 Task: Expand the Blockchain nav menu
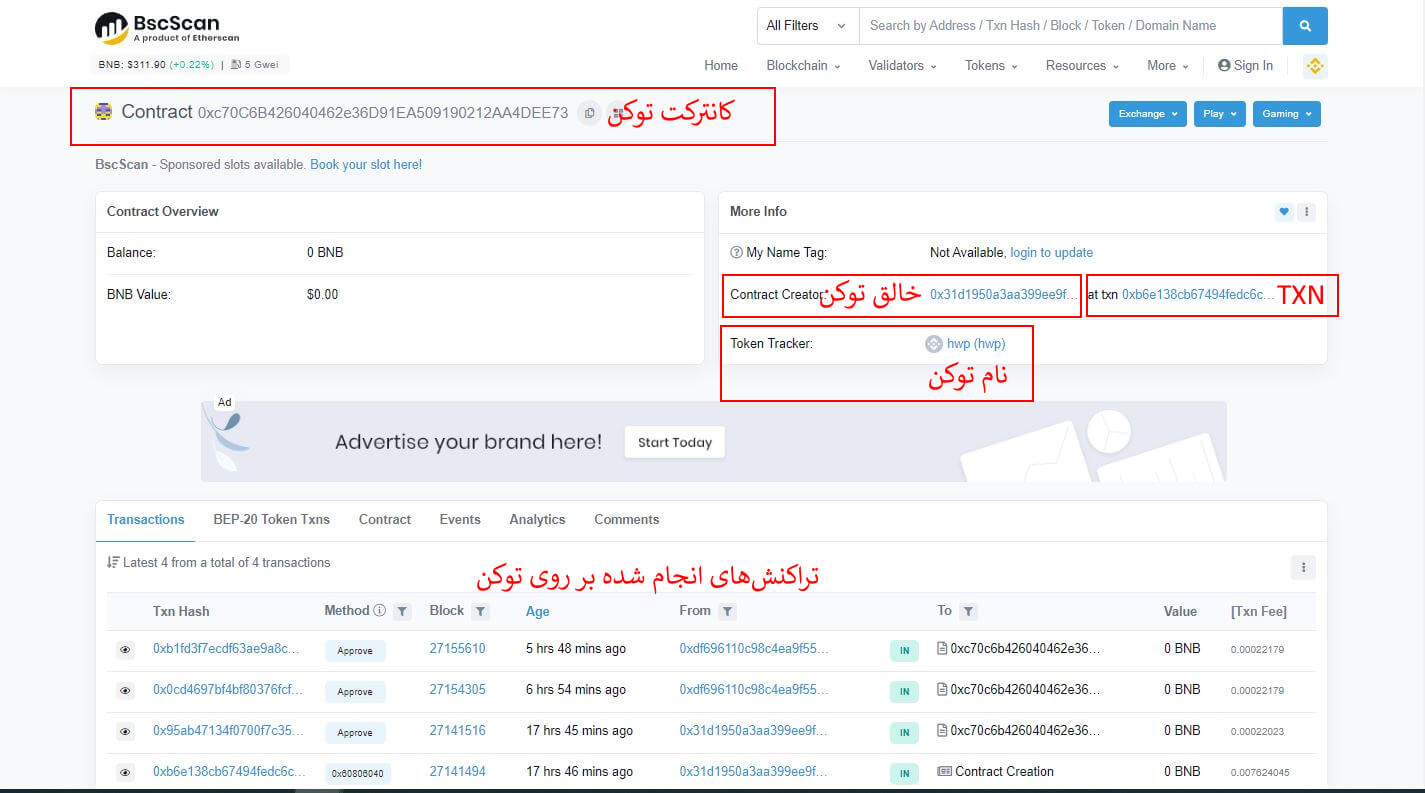(803, 66)
